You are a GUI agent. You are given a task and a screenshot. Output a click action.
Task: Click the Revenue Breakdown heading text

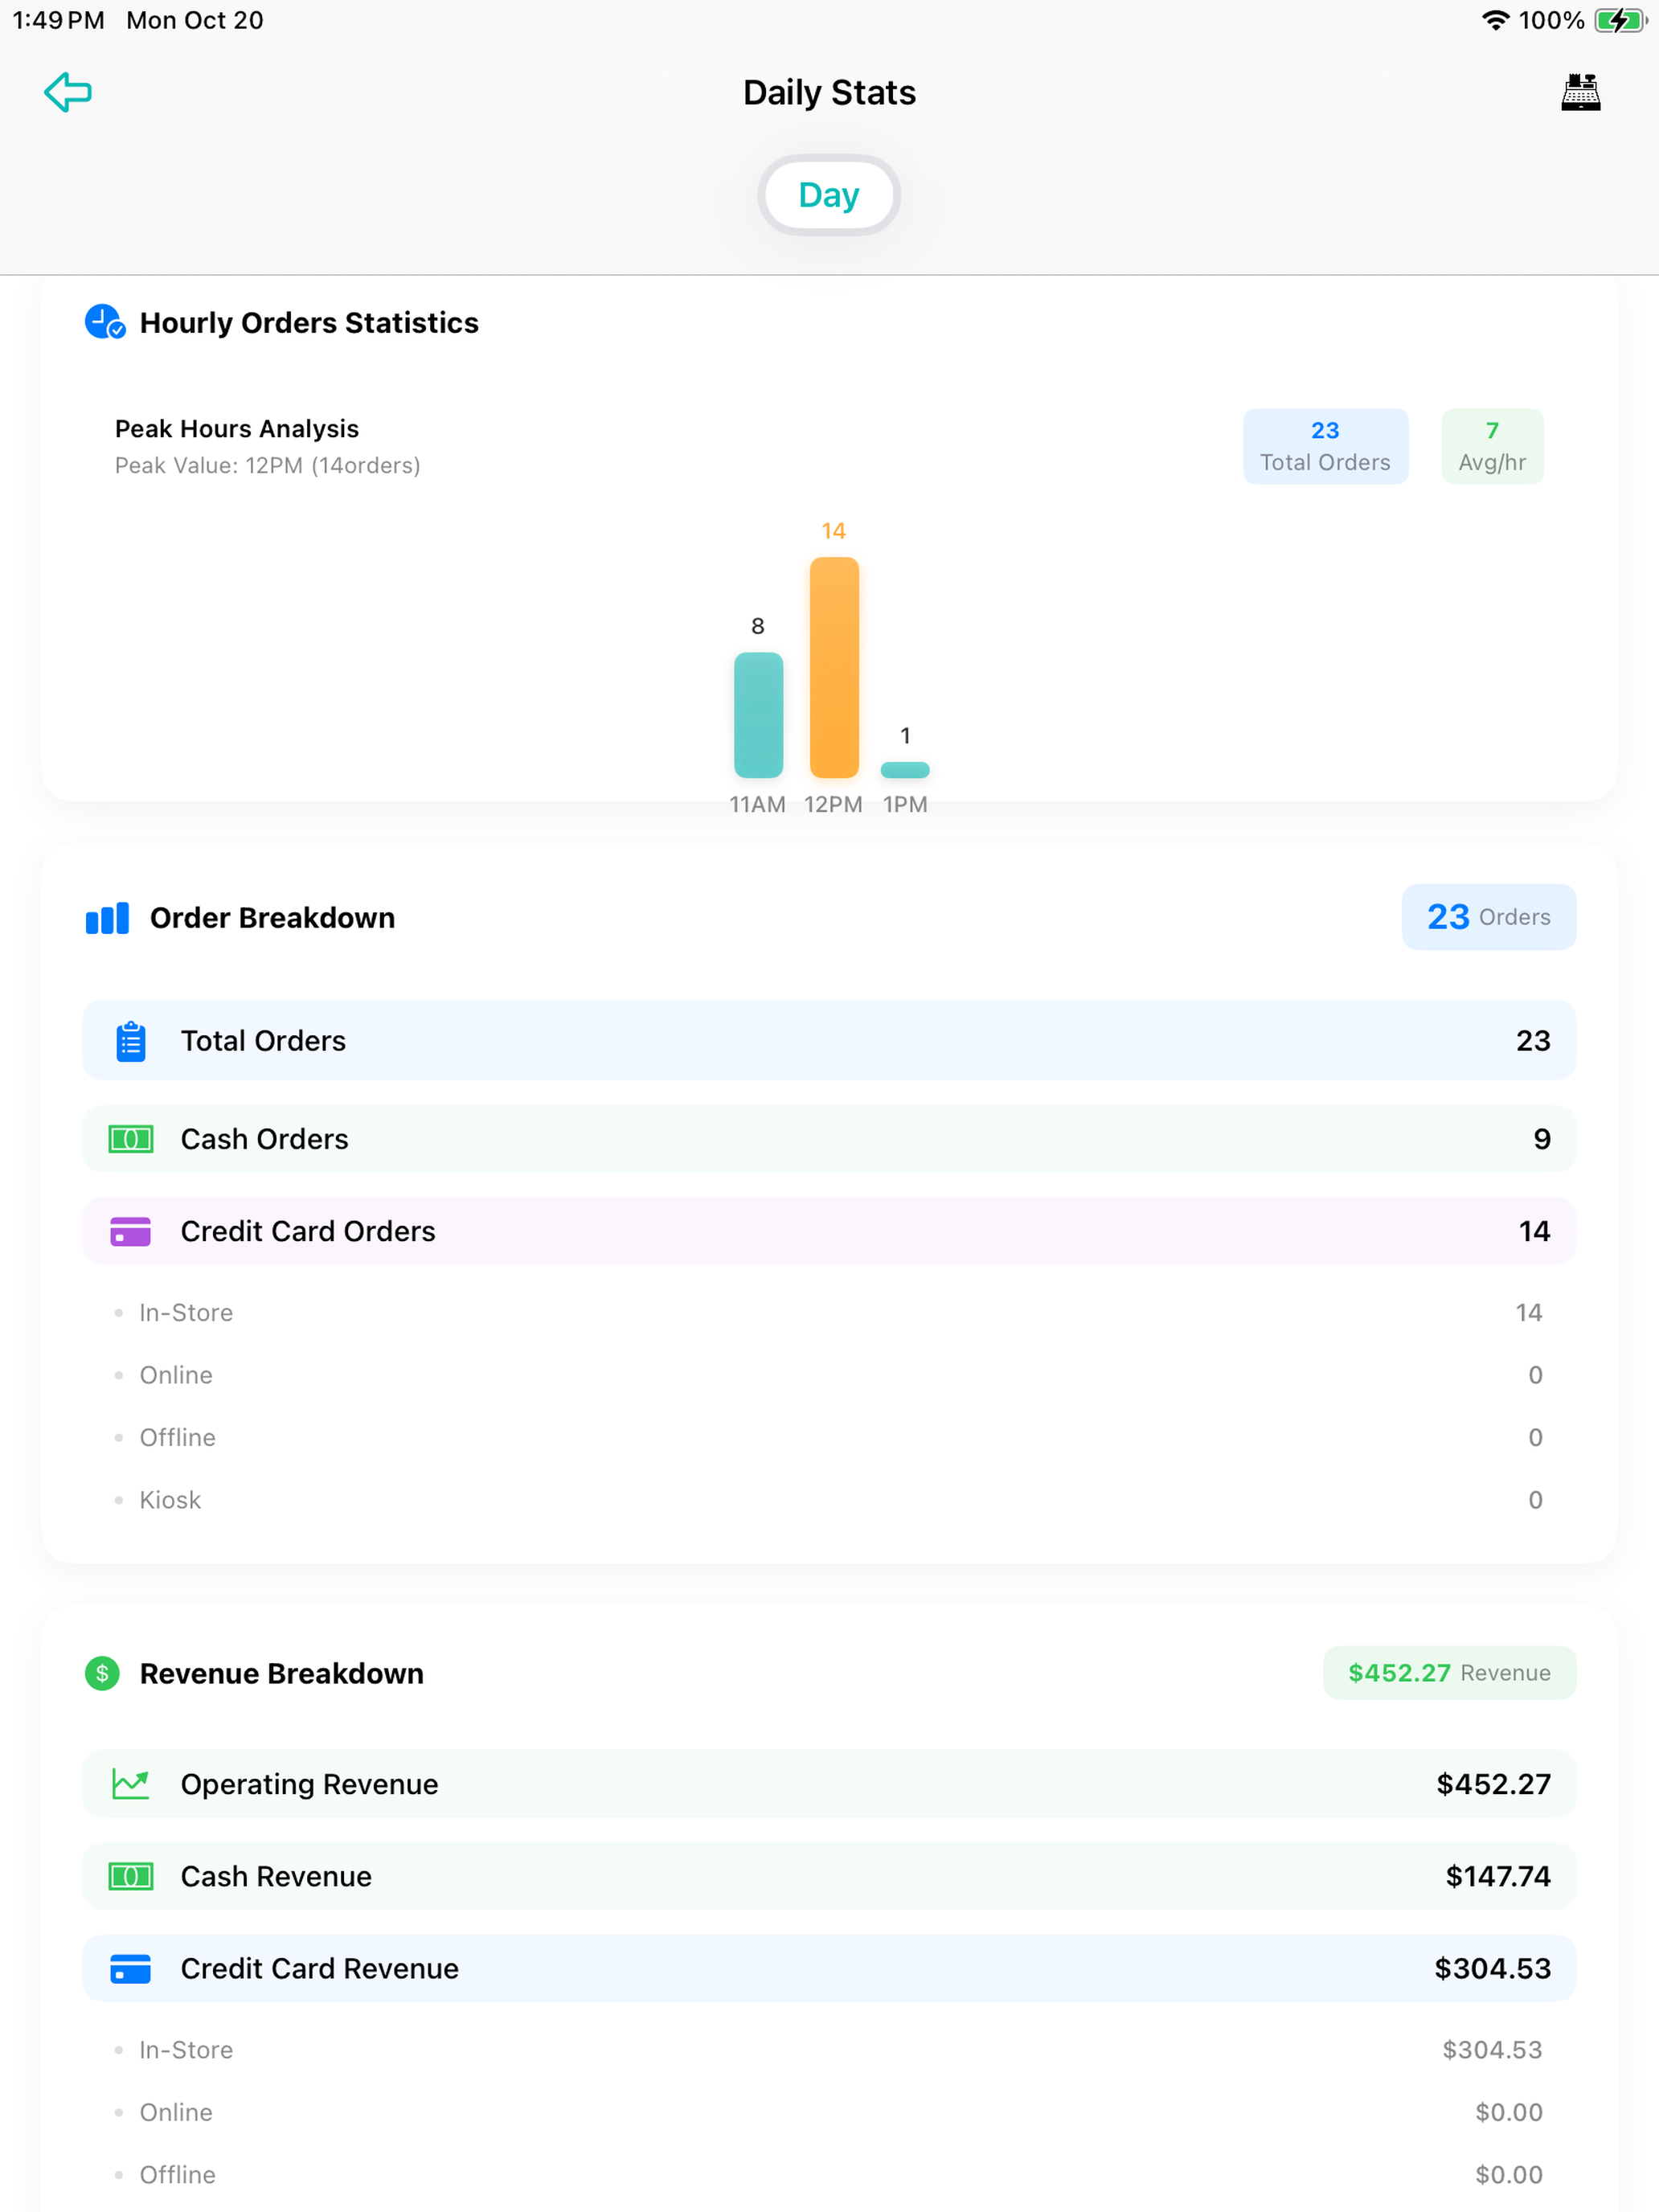(282, 1673)
